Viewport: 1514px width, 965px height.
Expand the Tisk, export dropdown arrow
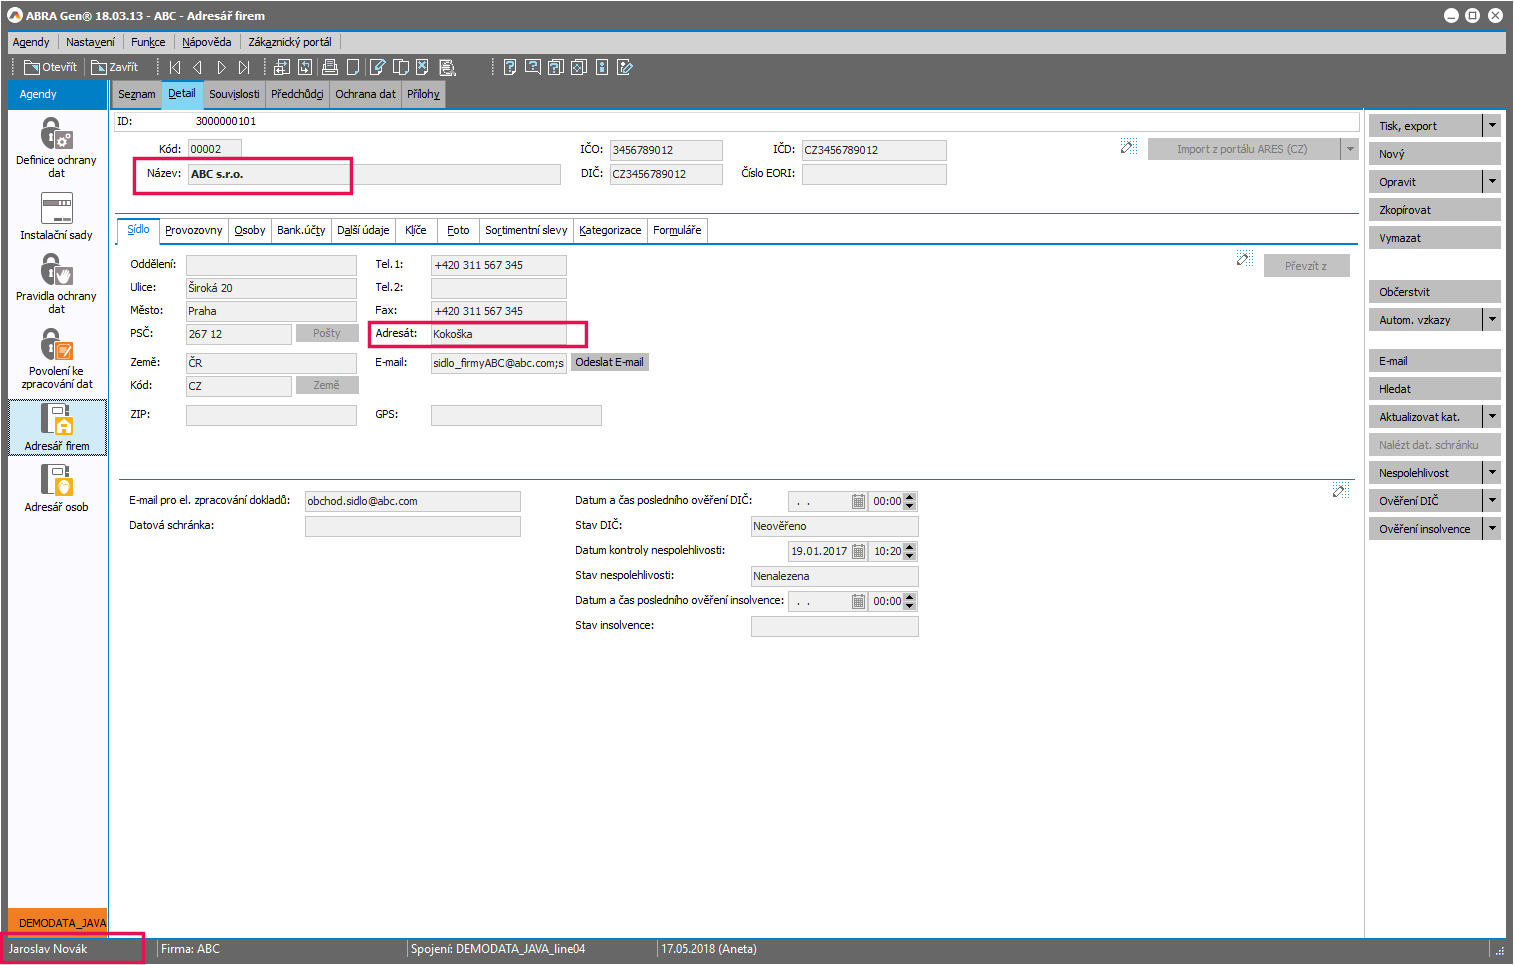coord(1492,126)
